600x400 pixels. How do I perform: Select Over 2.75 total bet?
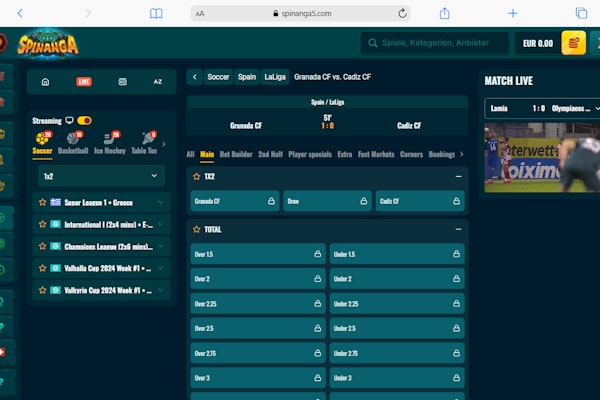click(258, 353)
